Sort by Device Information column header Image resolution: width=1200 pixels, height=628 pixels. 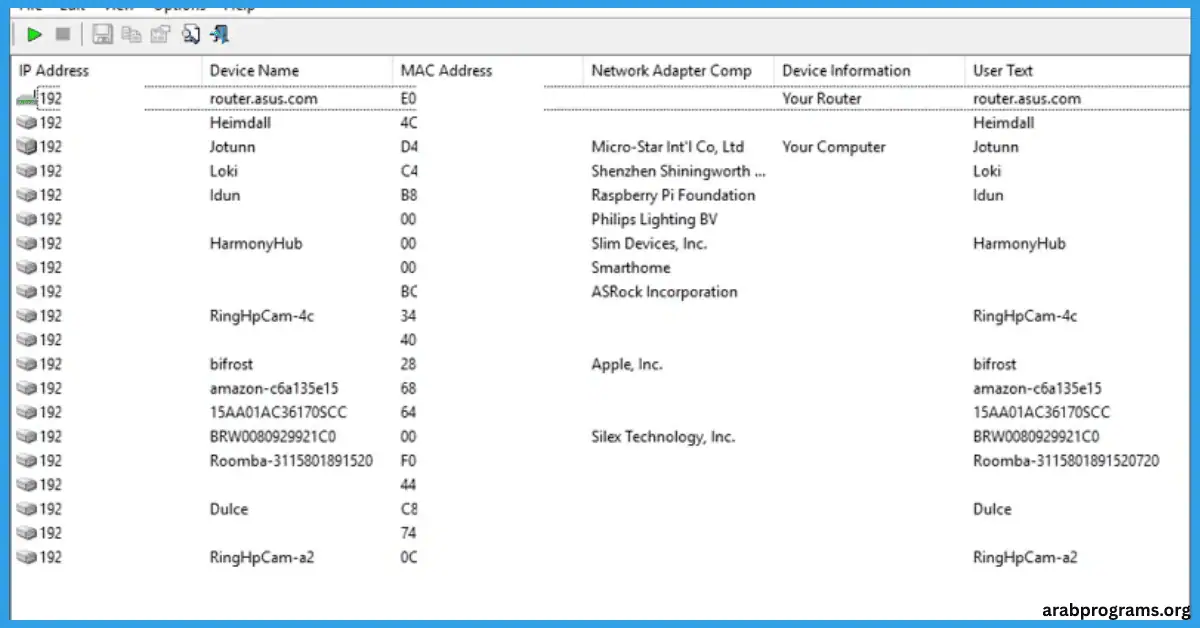(869, 71)
